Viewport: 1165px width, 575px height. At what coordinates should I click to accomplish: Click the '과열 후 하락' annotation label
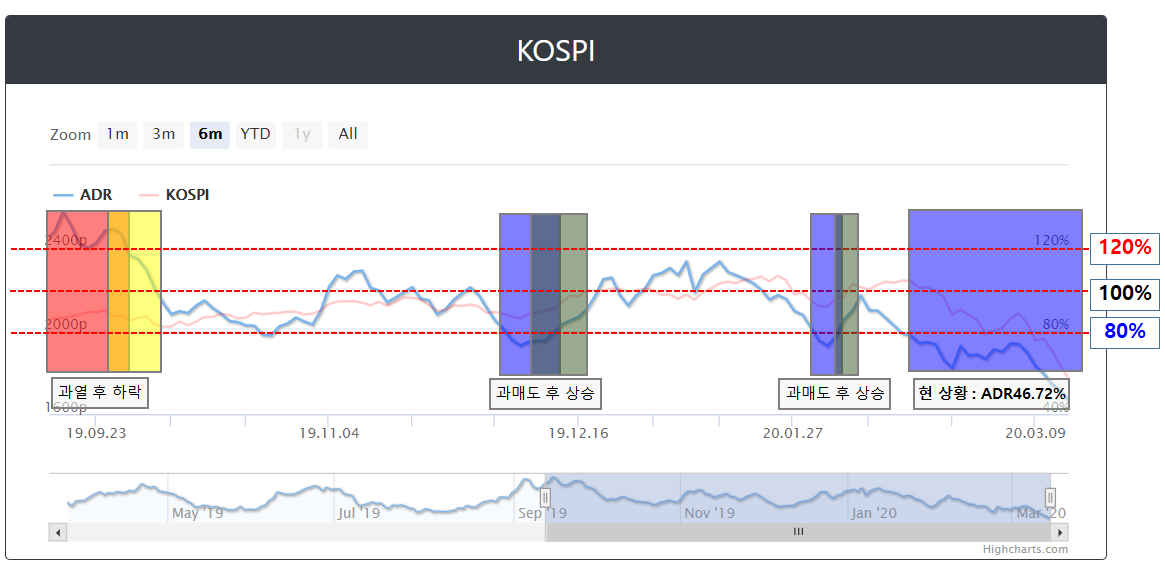(x=100, y=392)
